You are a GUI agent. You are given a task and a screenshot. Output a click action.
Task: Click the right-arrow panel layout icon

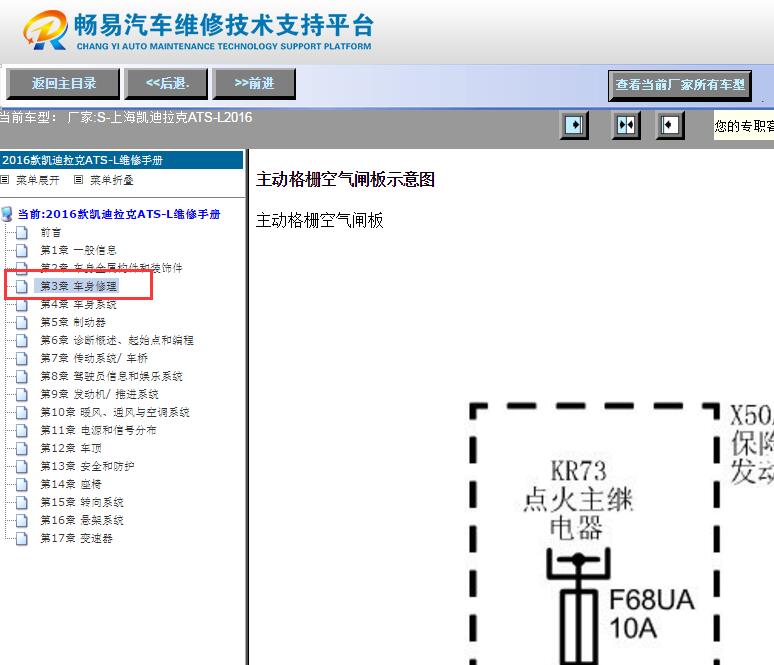click(x=574, y=125)
